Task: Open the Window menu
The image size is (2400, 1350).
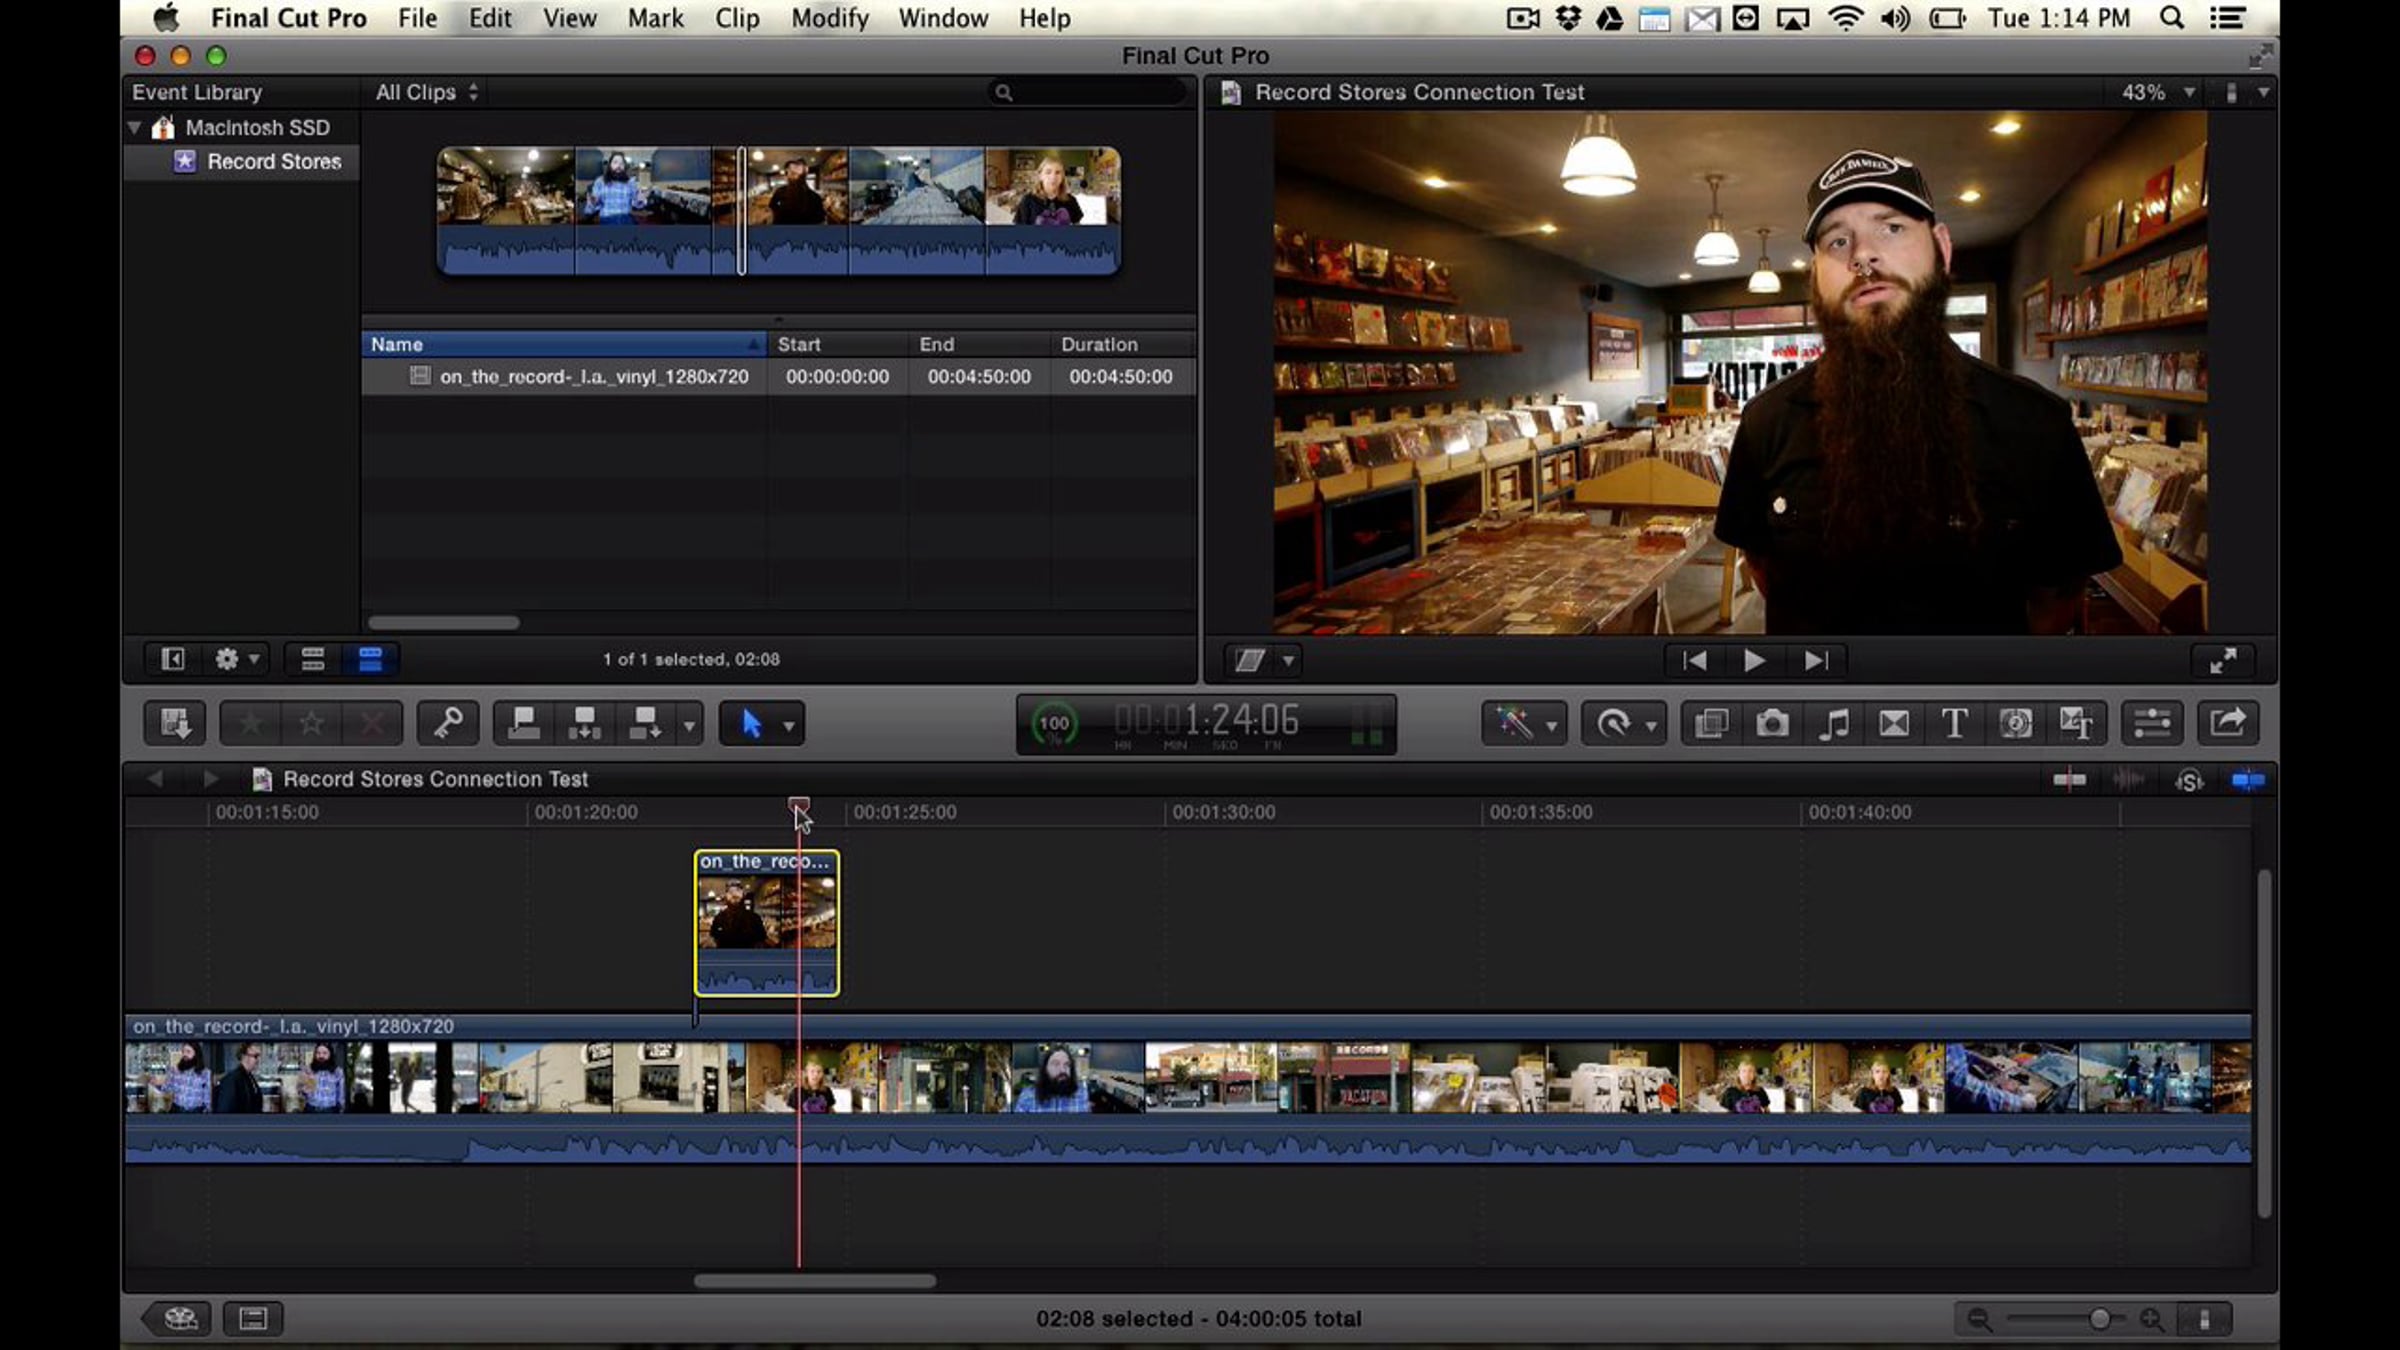Action: coord(943,18)
